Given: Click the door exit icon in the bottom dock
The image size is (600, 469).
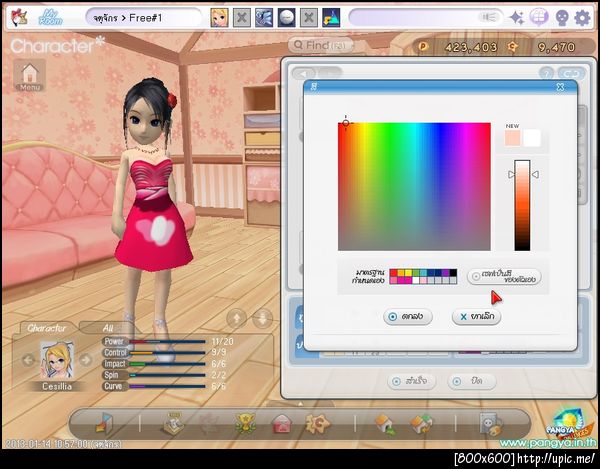Looking at the screenshot, I should [104, 424].
